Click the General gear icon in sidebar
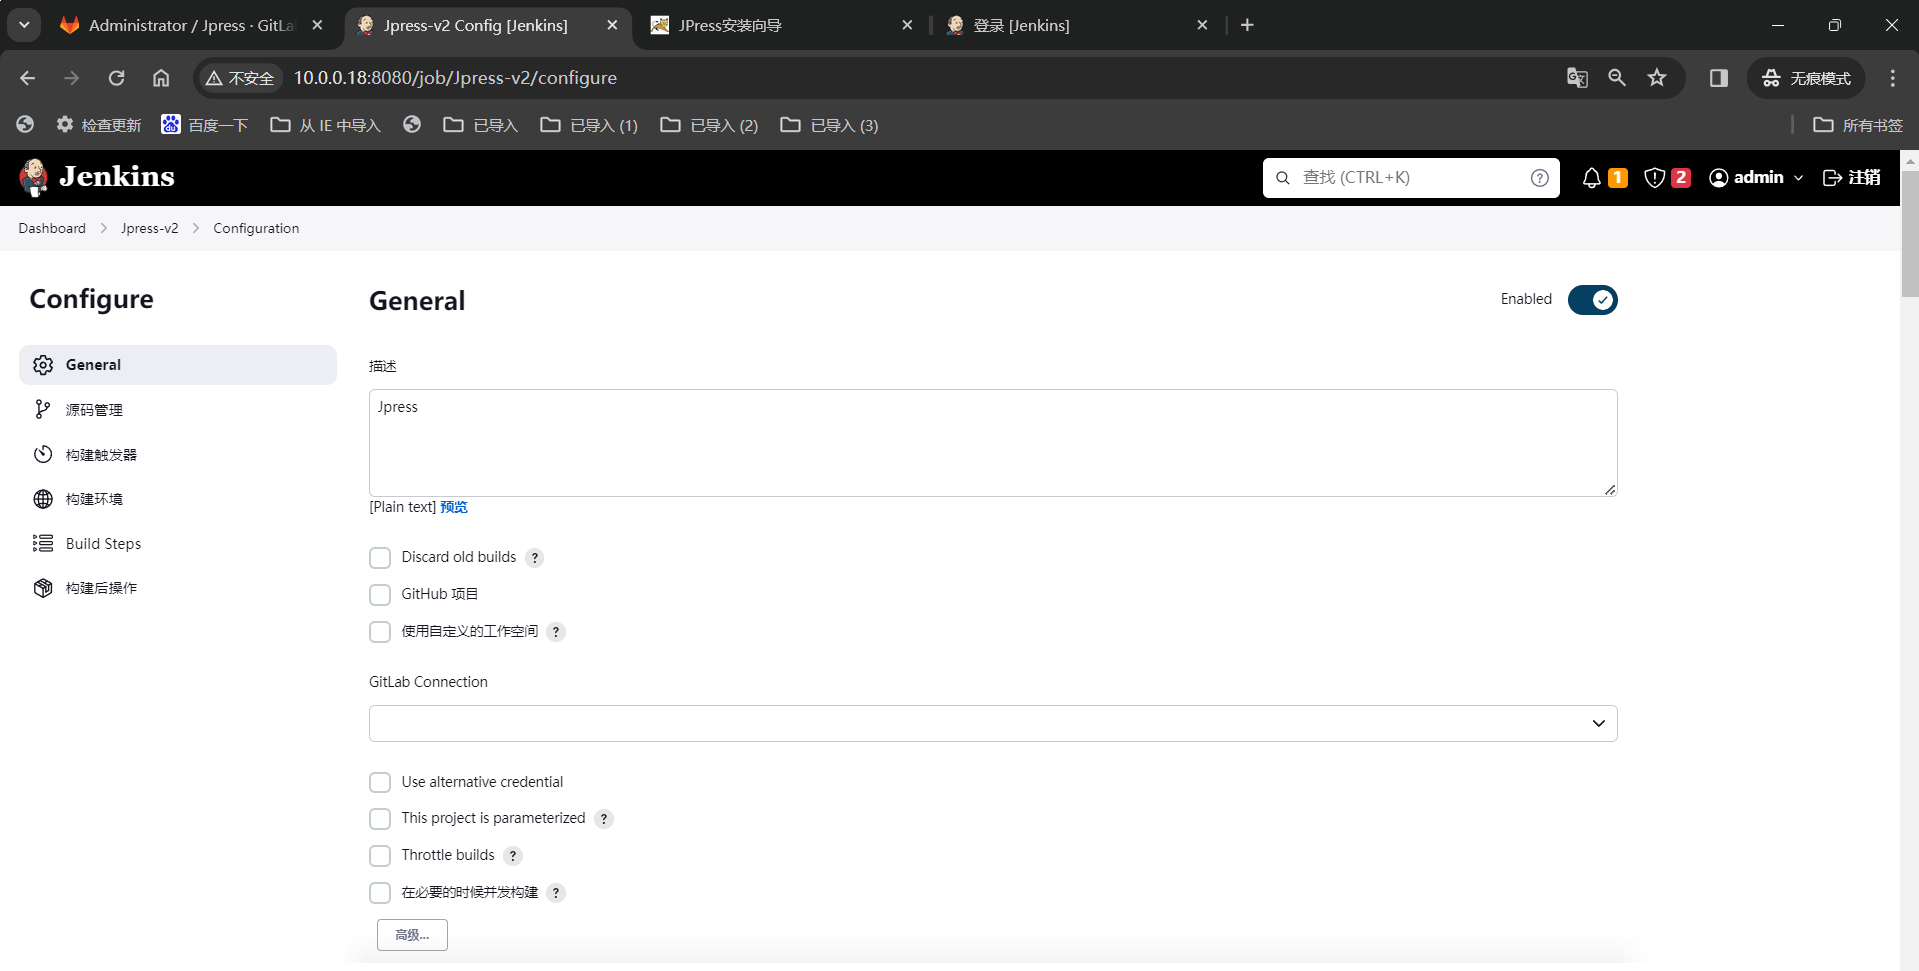The height and width of the screenshot is (971, 1919). coord(43,365)
